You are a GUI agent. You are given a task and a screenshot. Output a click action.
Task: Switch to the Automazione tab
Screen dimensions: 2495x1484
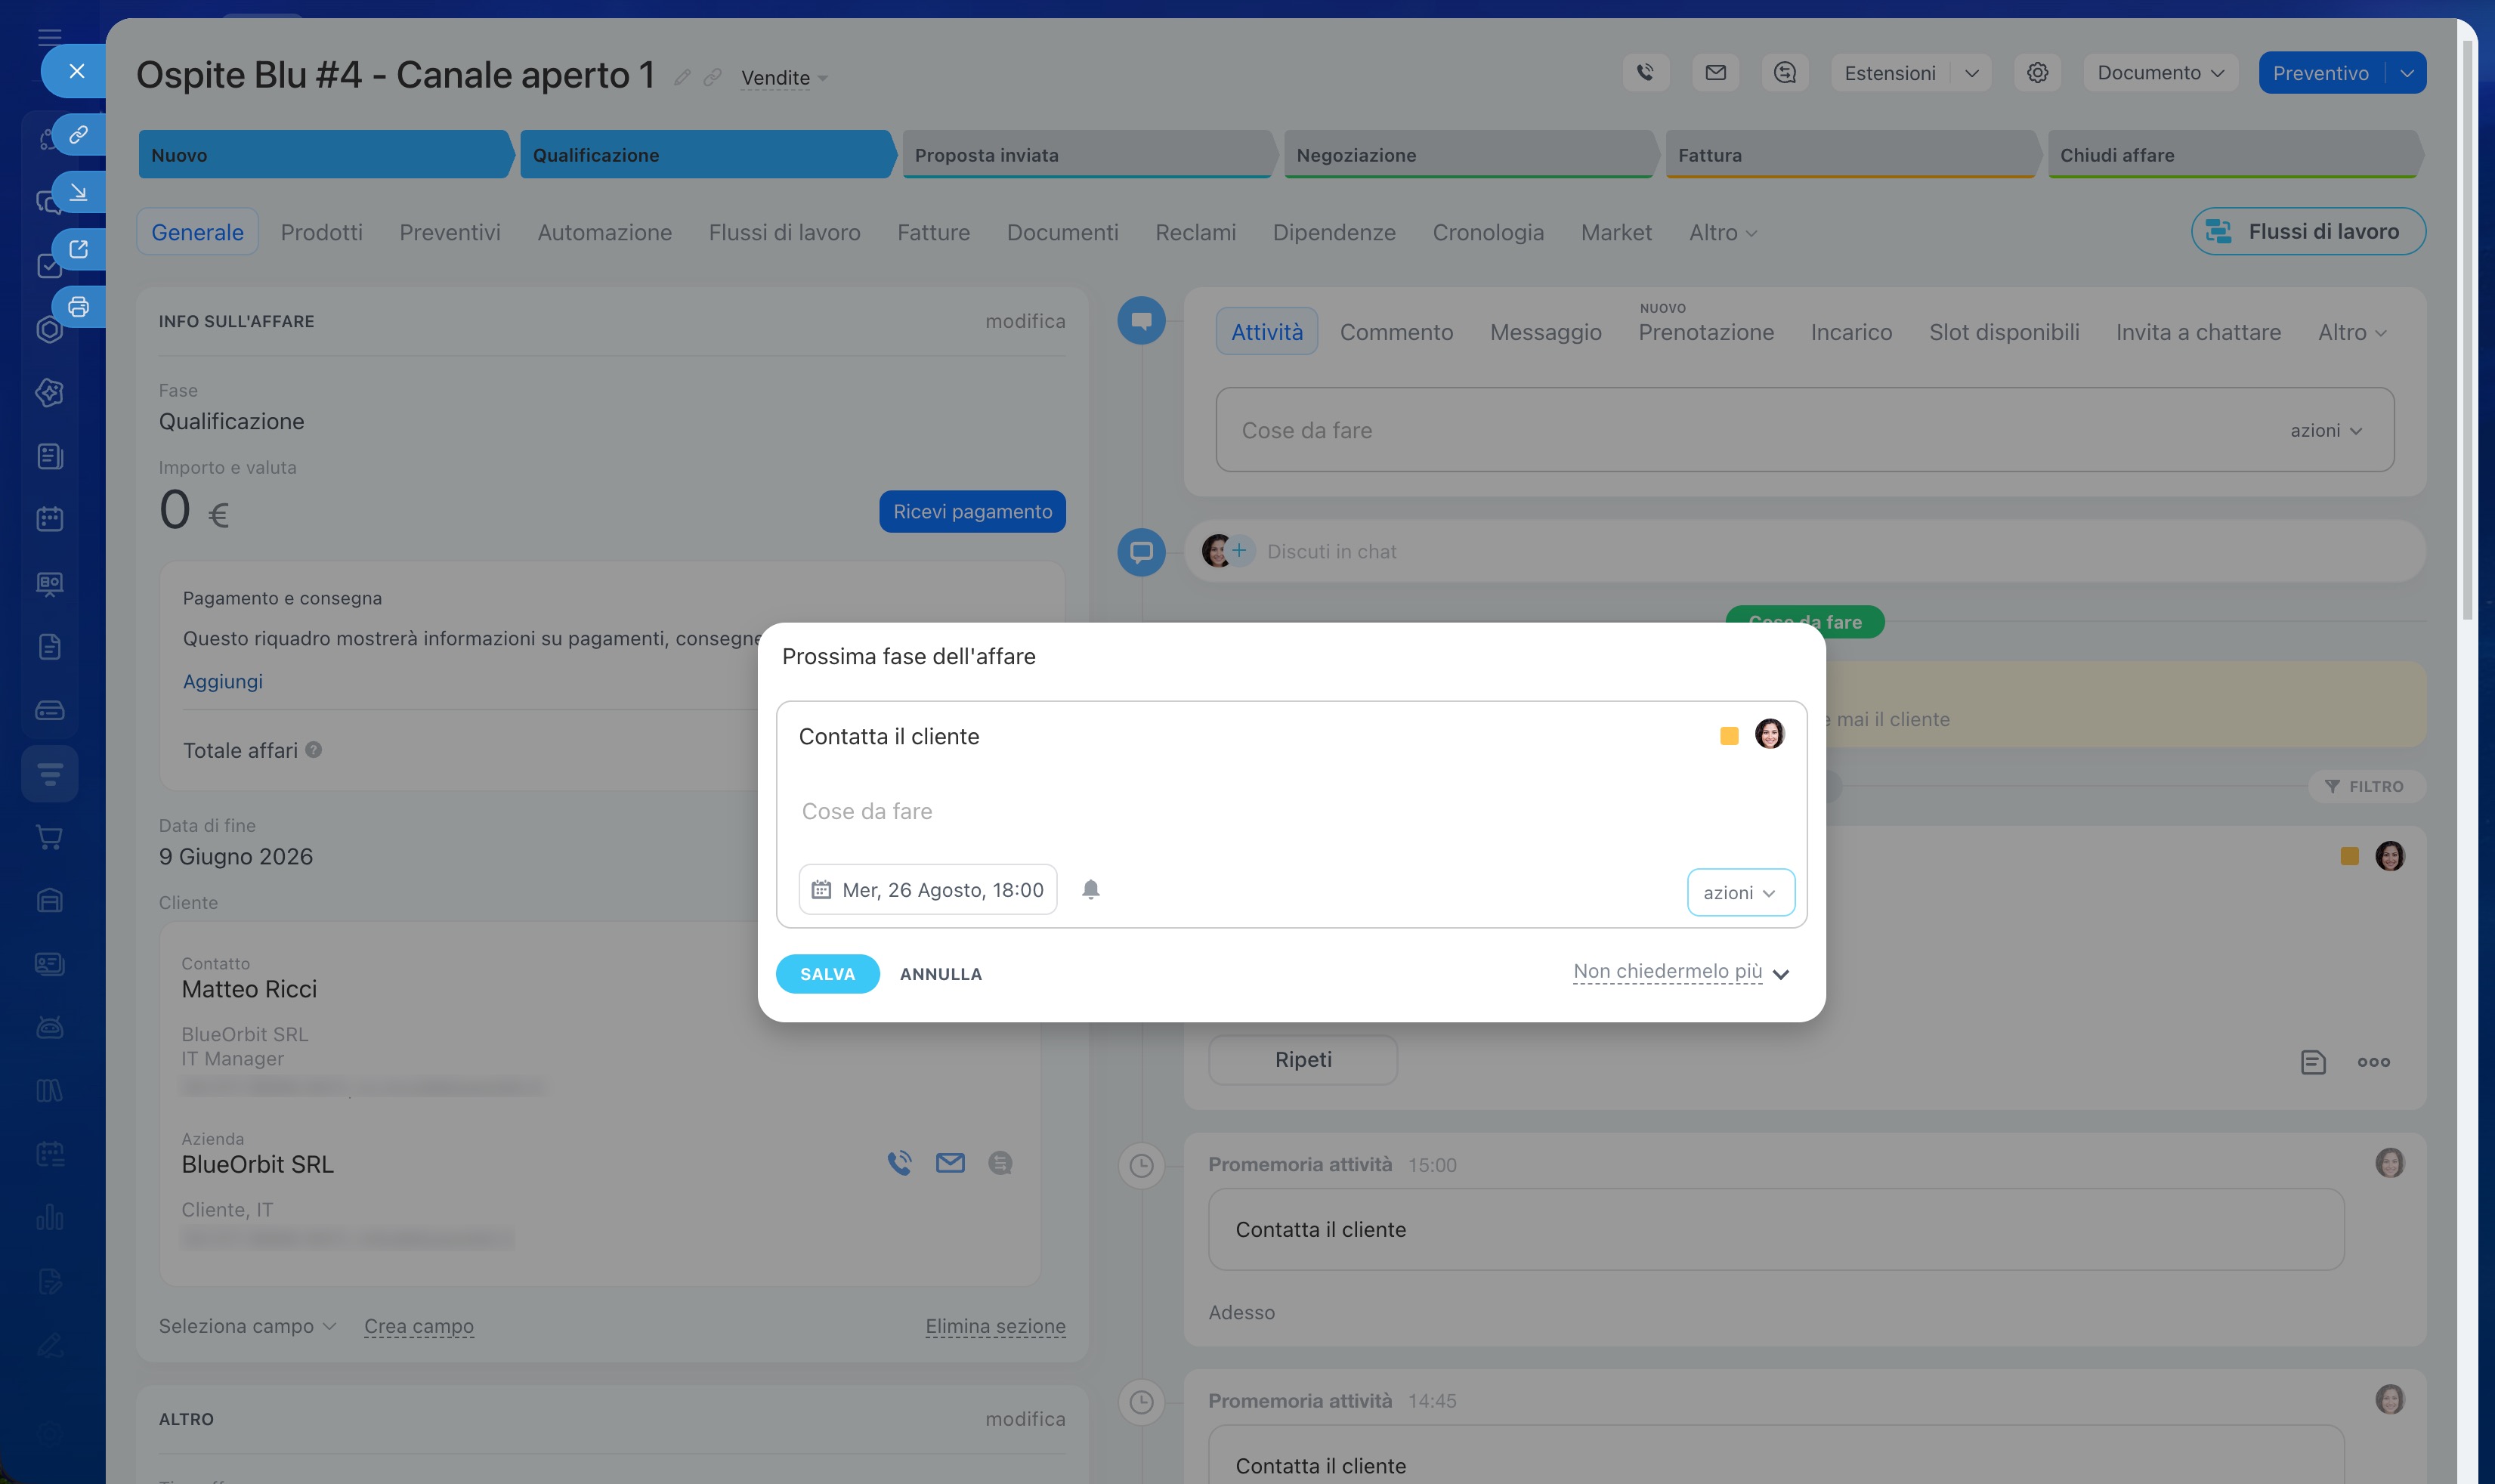(604, 232)
